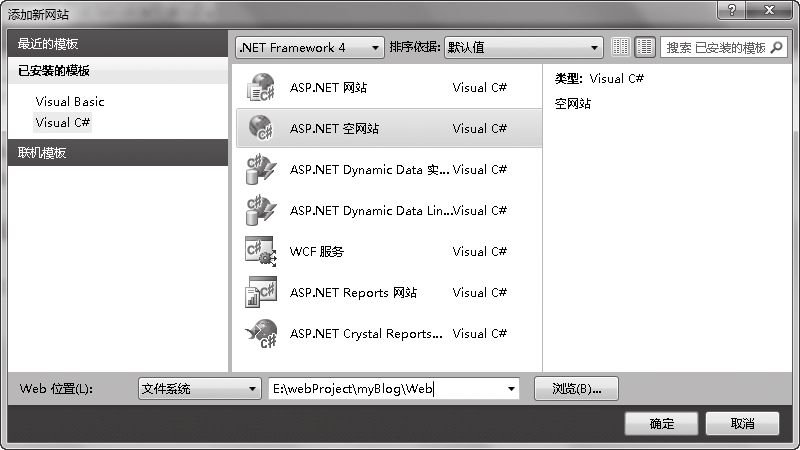Select the 联机模板 section

coord(118,153)
